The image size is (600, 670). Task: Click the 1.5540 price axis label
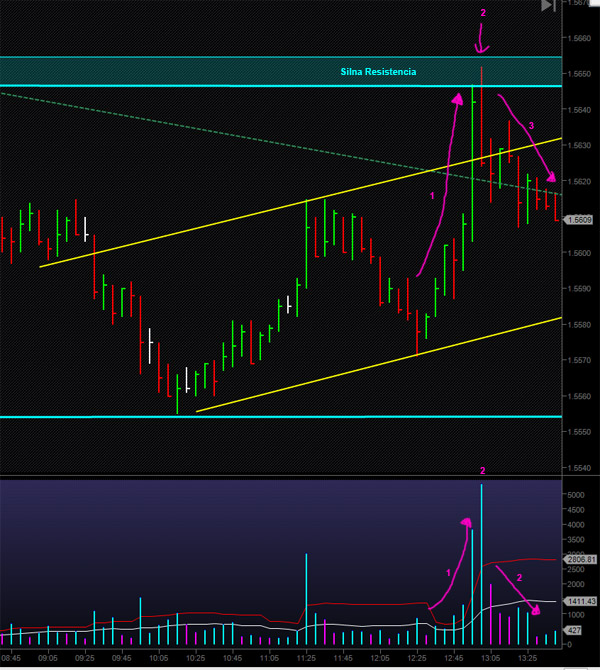pos(579,468)
